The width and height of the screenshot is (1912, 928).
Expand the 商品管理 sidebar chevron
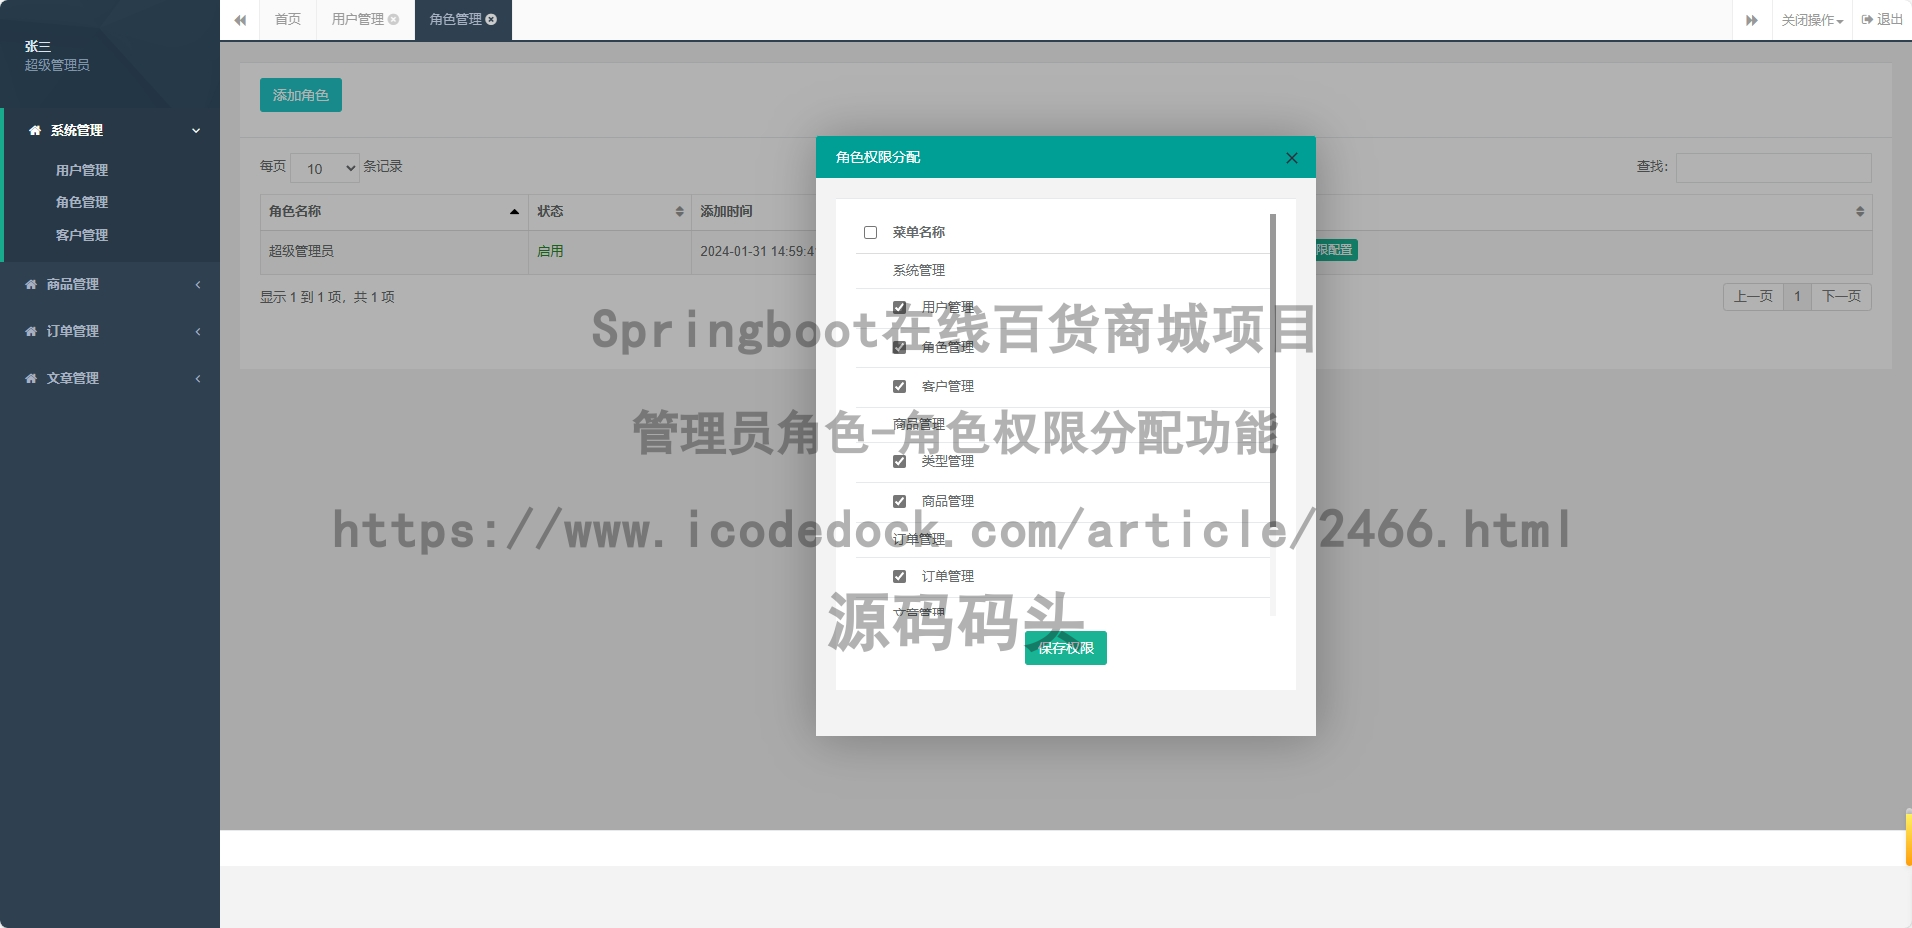(x=198, y=284)
